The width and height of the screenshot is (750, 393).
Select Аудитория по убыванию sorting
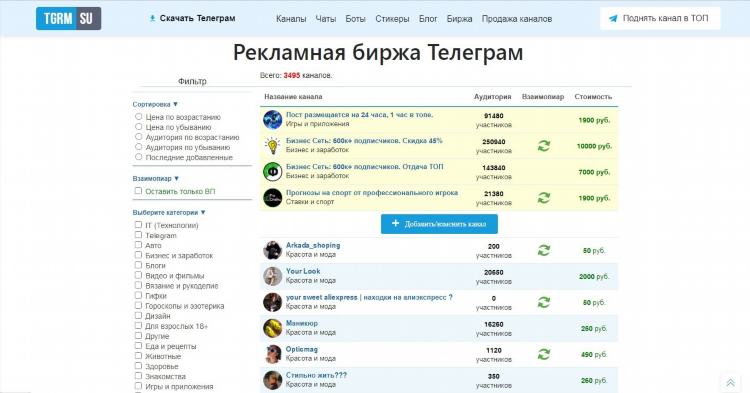coord(138,147)
